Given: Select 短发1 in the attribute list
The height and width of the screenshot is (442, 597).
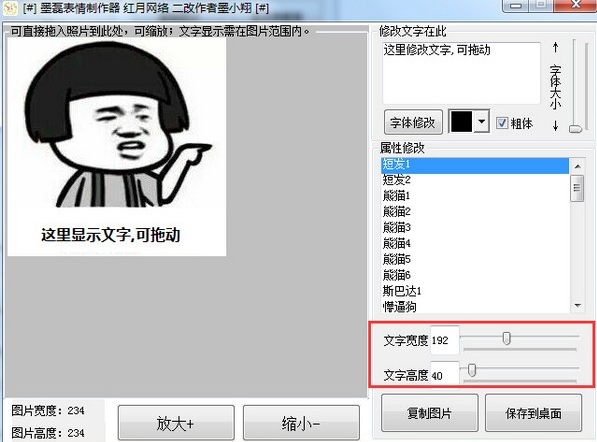Looking at the screenshot, I should coord(475,165).
